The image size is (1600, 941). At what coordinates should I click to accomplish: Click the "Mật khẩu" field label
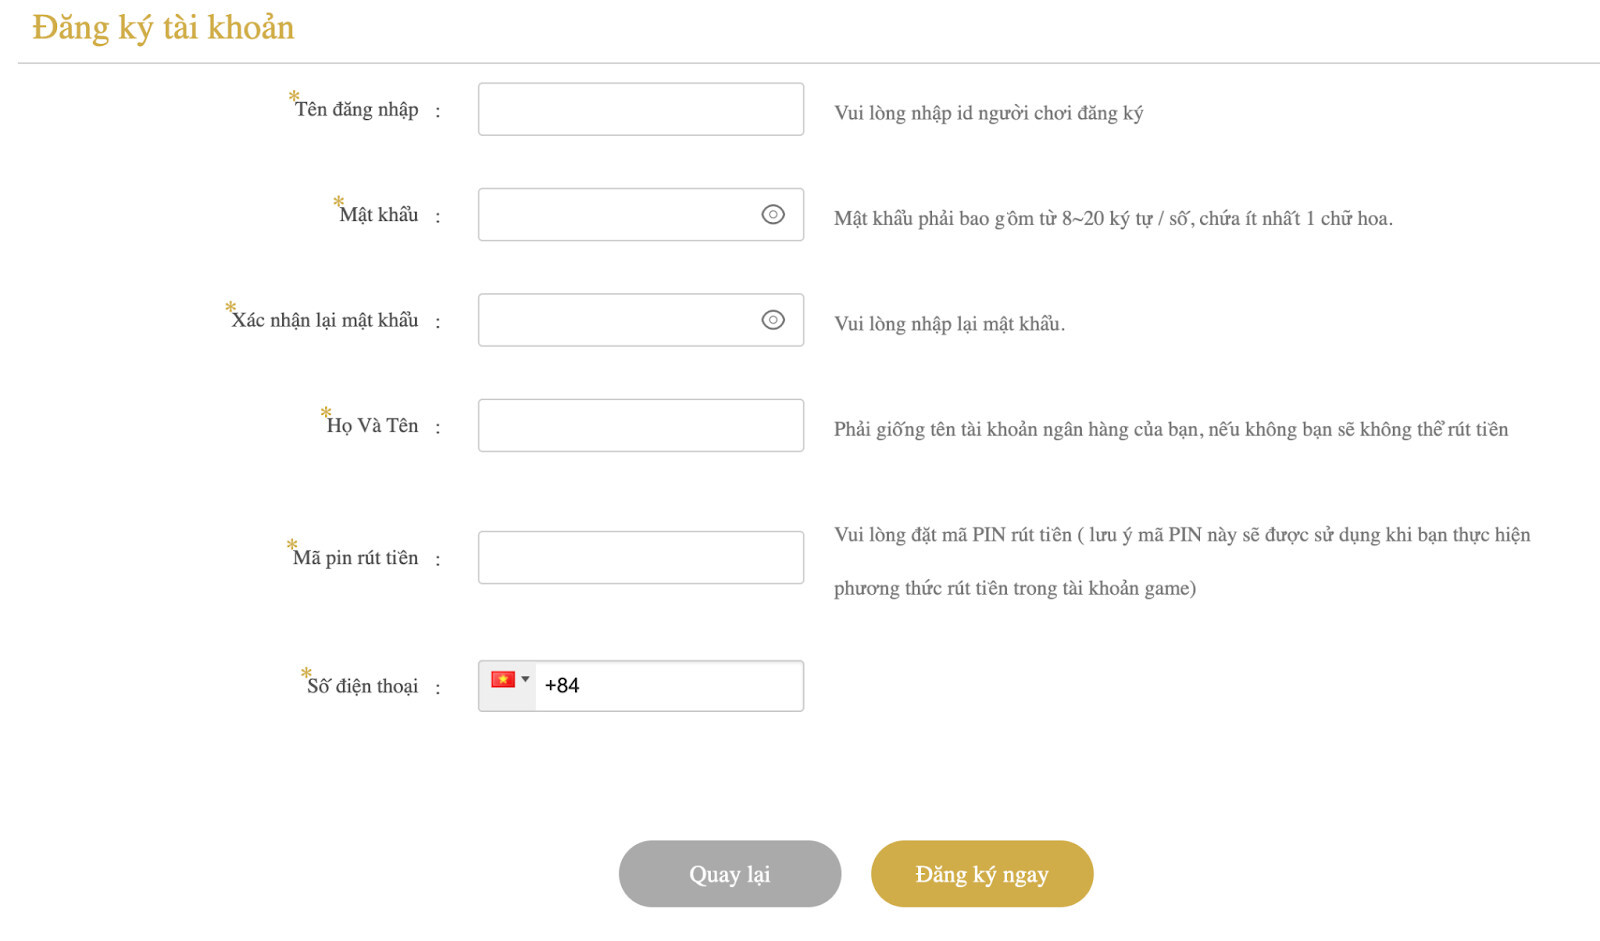[x=378, y=215]
